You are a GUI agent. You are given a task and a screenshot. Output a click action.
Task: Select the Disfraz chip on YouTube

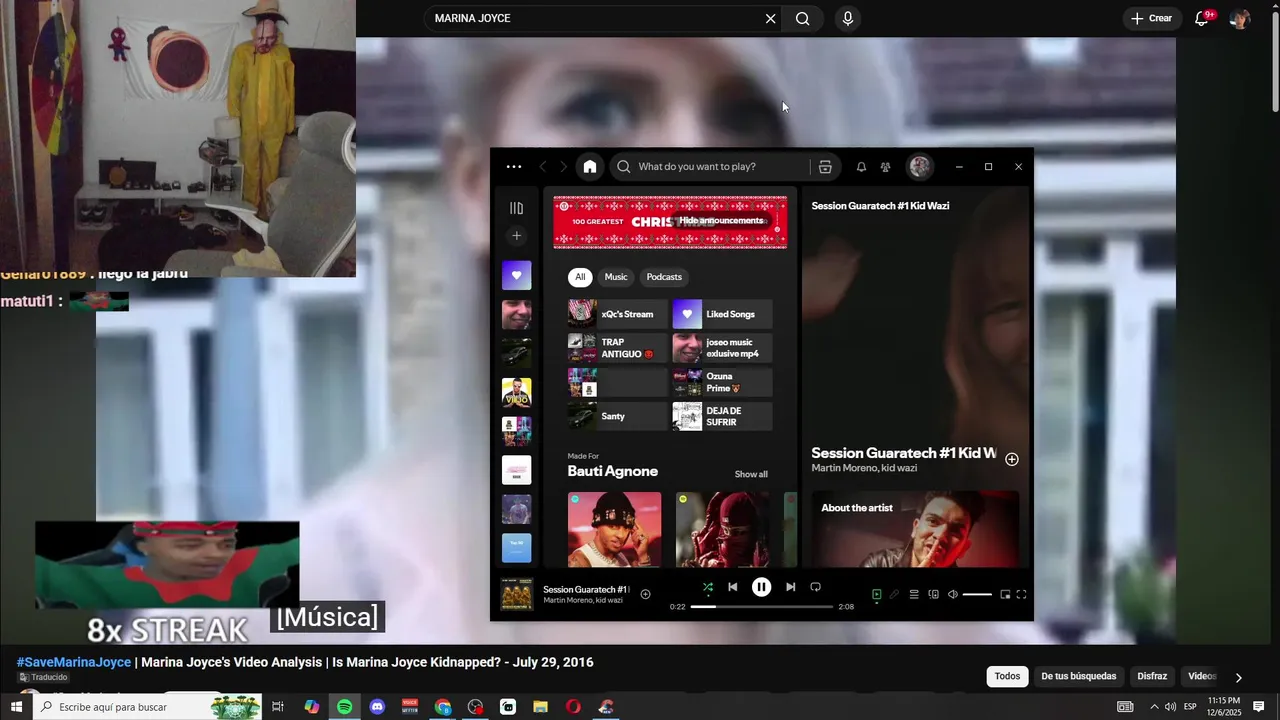pos(1153,676)
